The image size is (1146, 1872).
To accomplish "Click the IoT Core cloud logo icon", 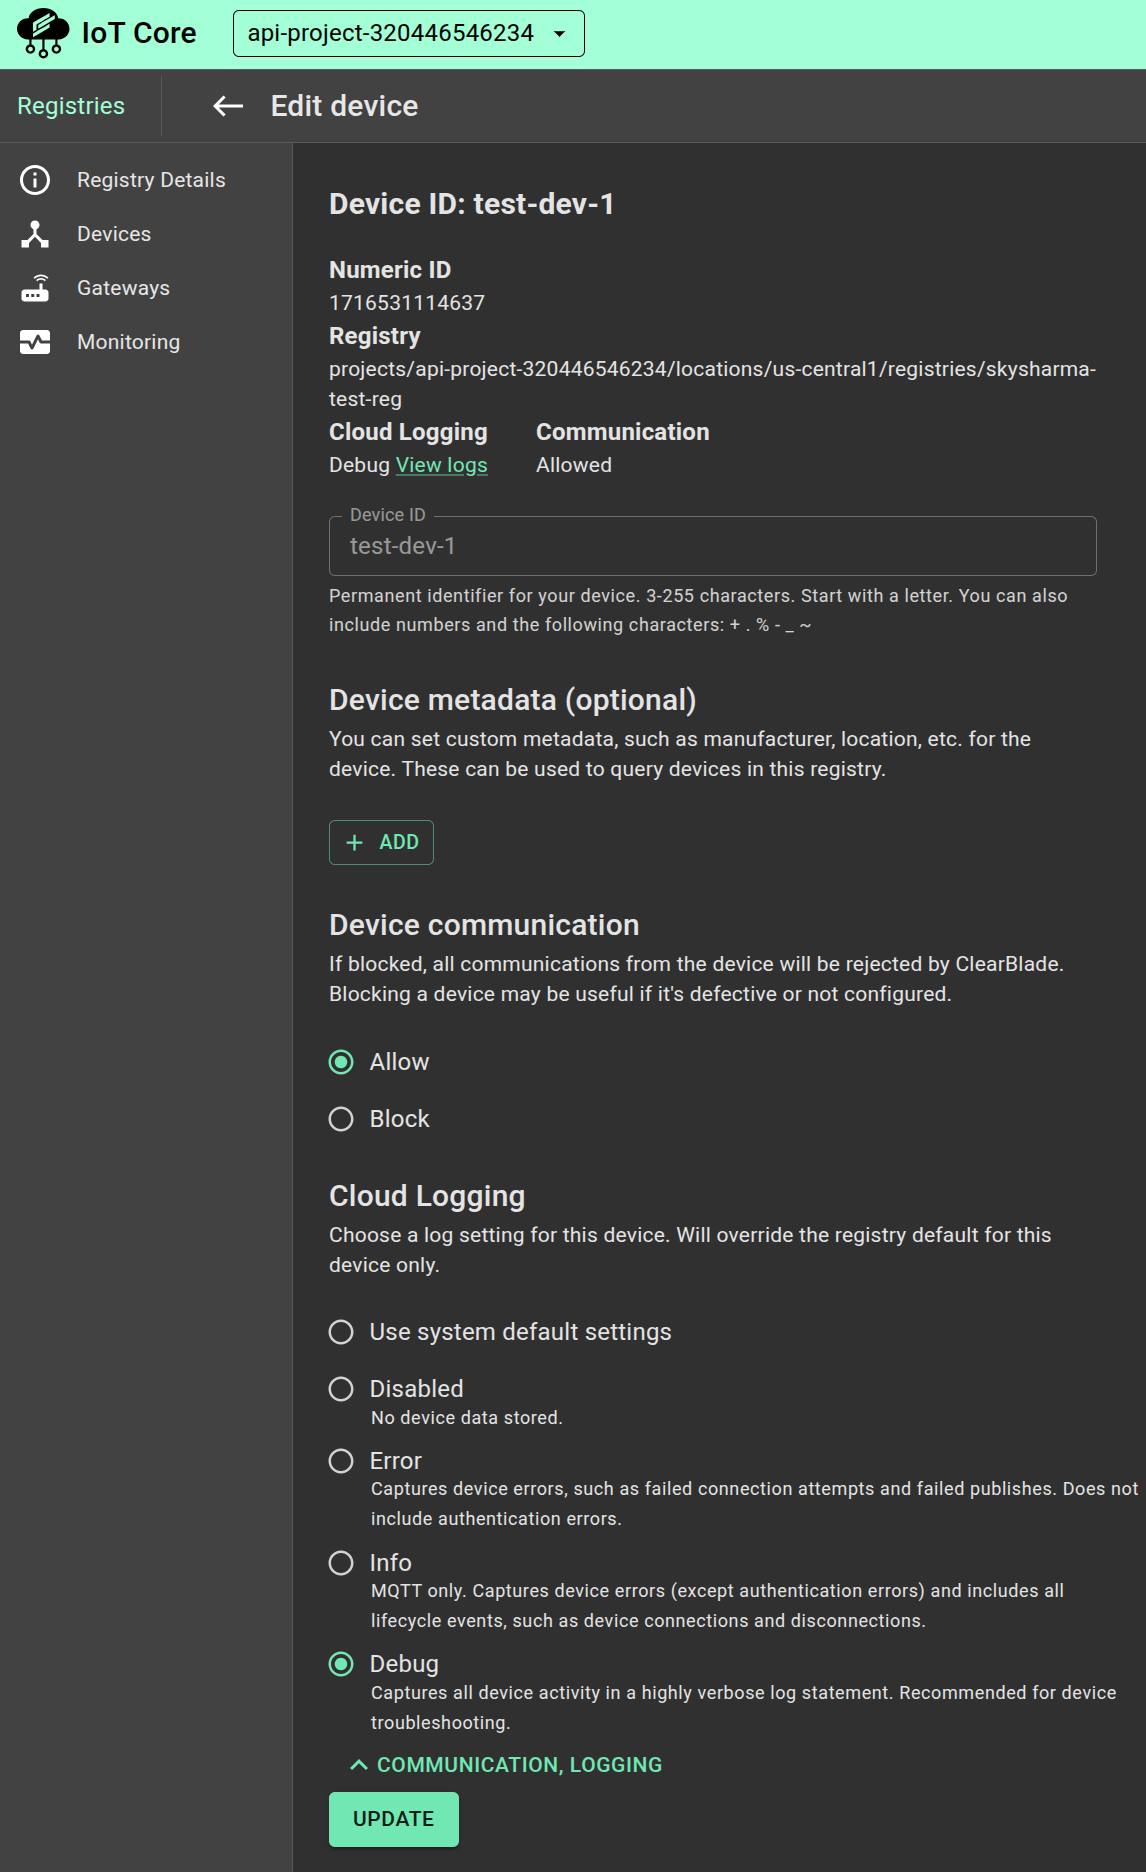I will [43, 33].
